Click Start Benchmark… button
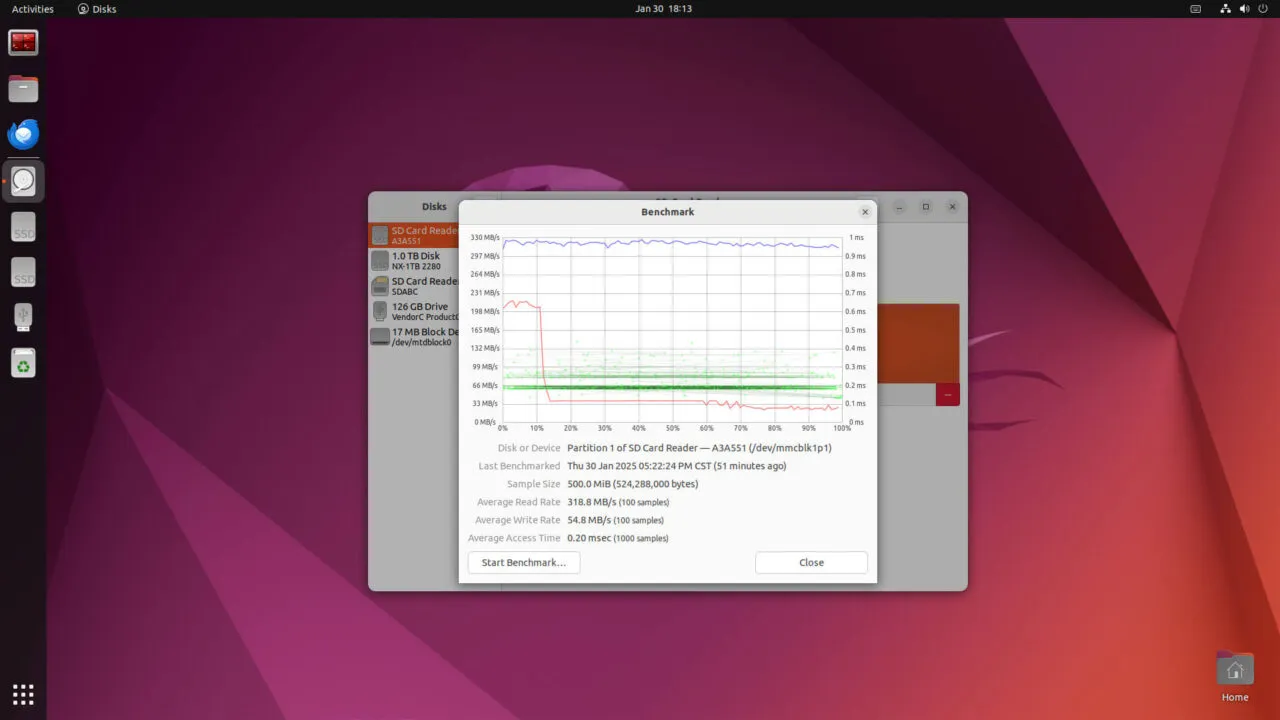The width and height of the screenshot is (1280, 720). coord(523,562)
